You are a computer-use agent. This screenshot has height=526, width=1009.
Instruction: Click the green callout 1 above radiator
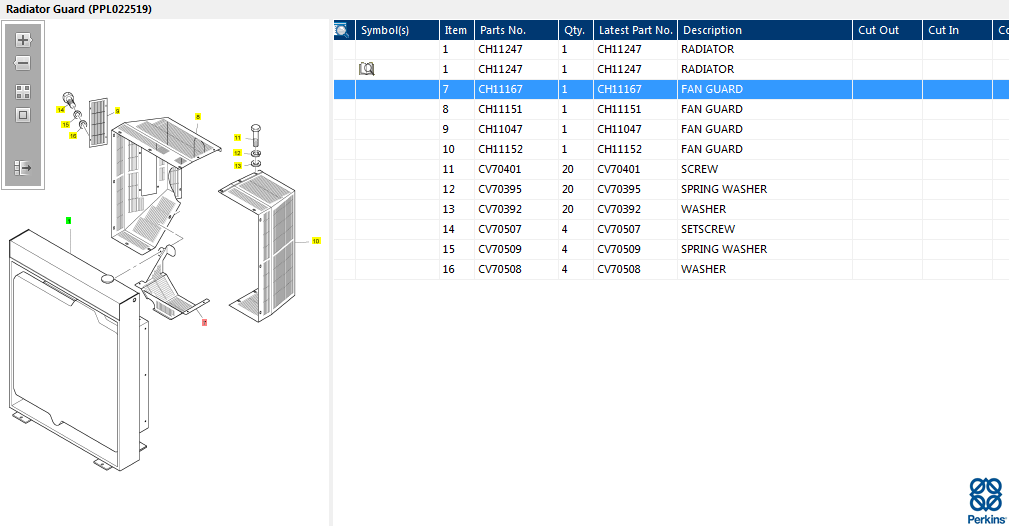coord(68,219)
